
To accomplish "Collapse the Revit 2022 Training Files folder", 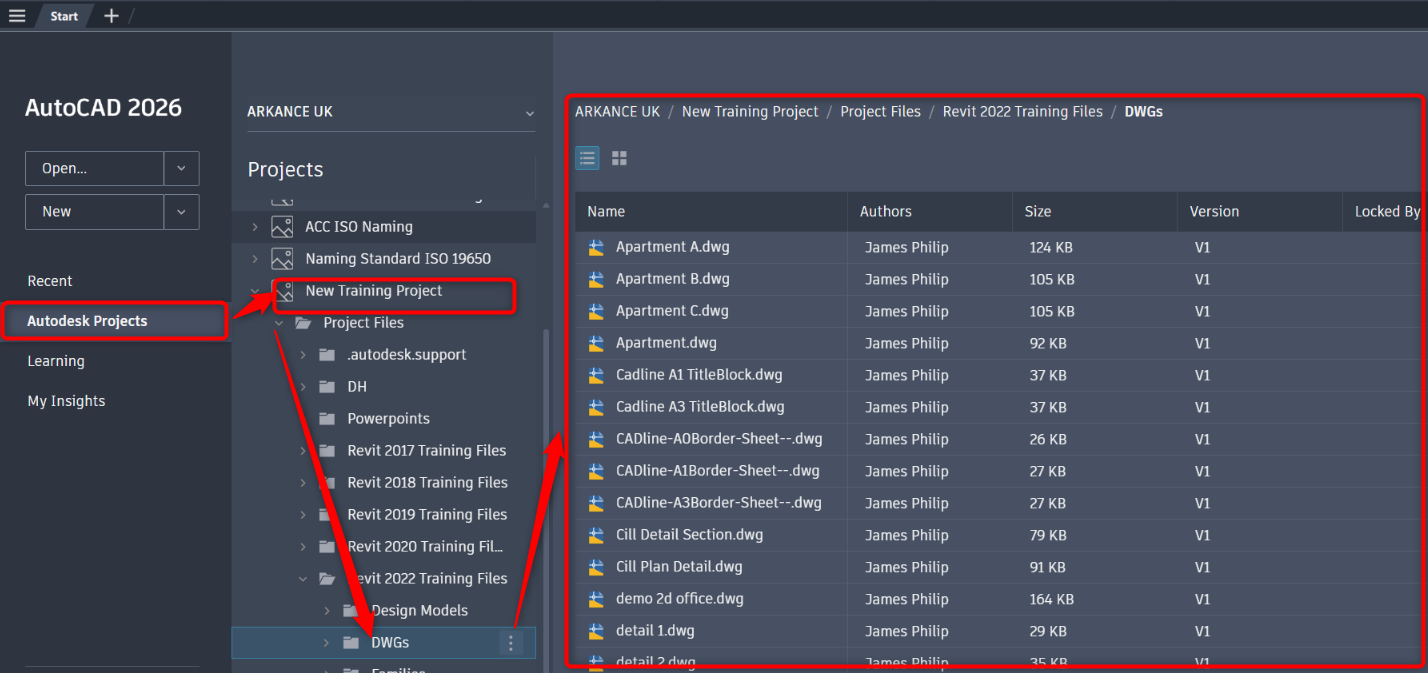I will point(303,579).
